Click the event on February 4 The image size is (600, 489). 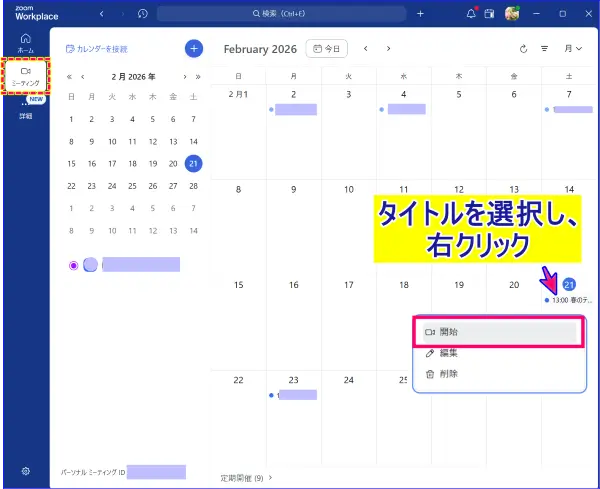(403, 109)
